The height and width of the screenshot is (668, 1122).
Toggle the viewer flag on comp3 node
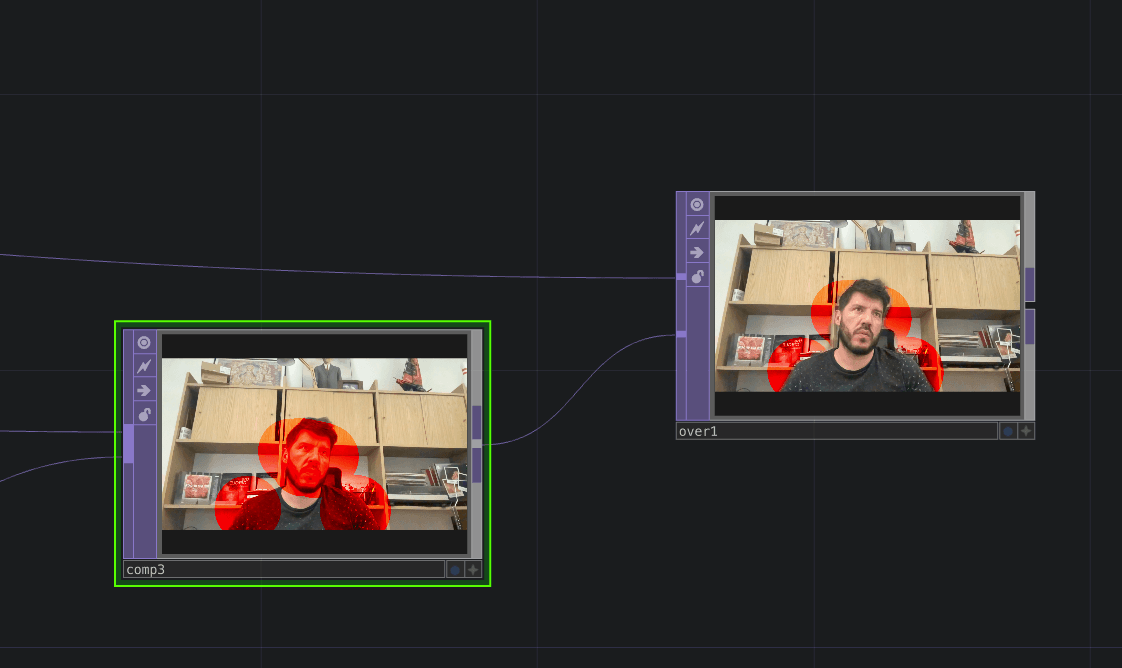coord(145,343)
